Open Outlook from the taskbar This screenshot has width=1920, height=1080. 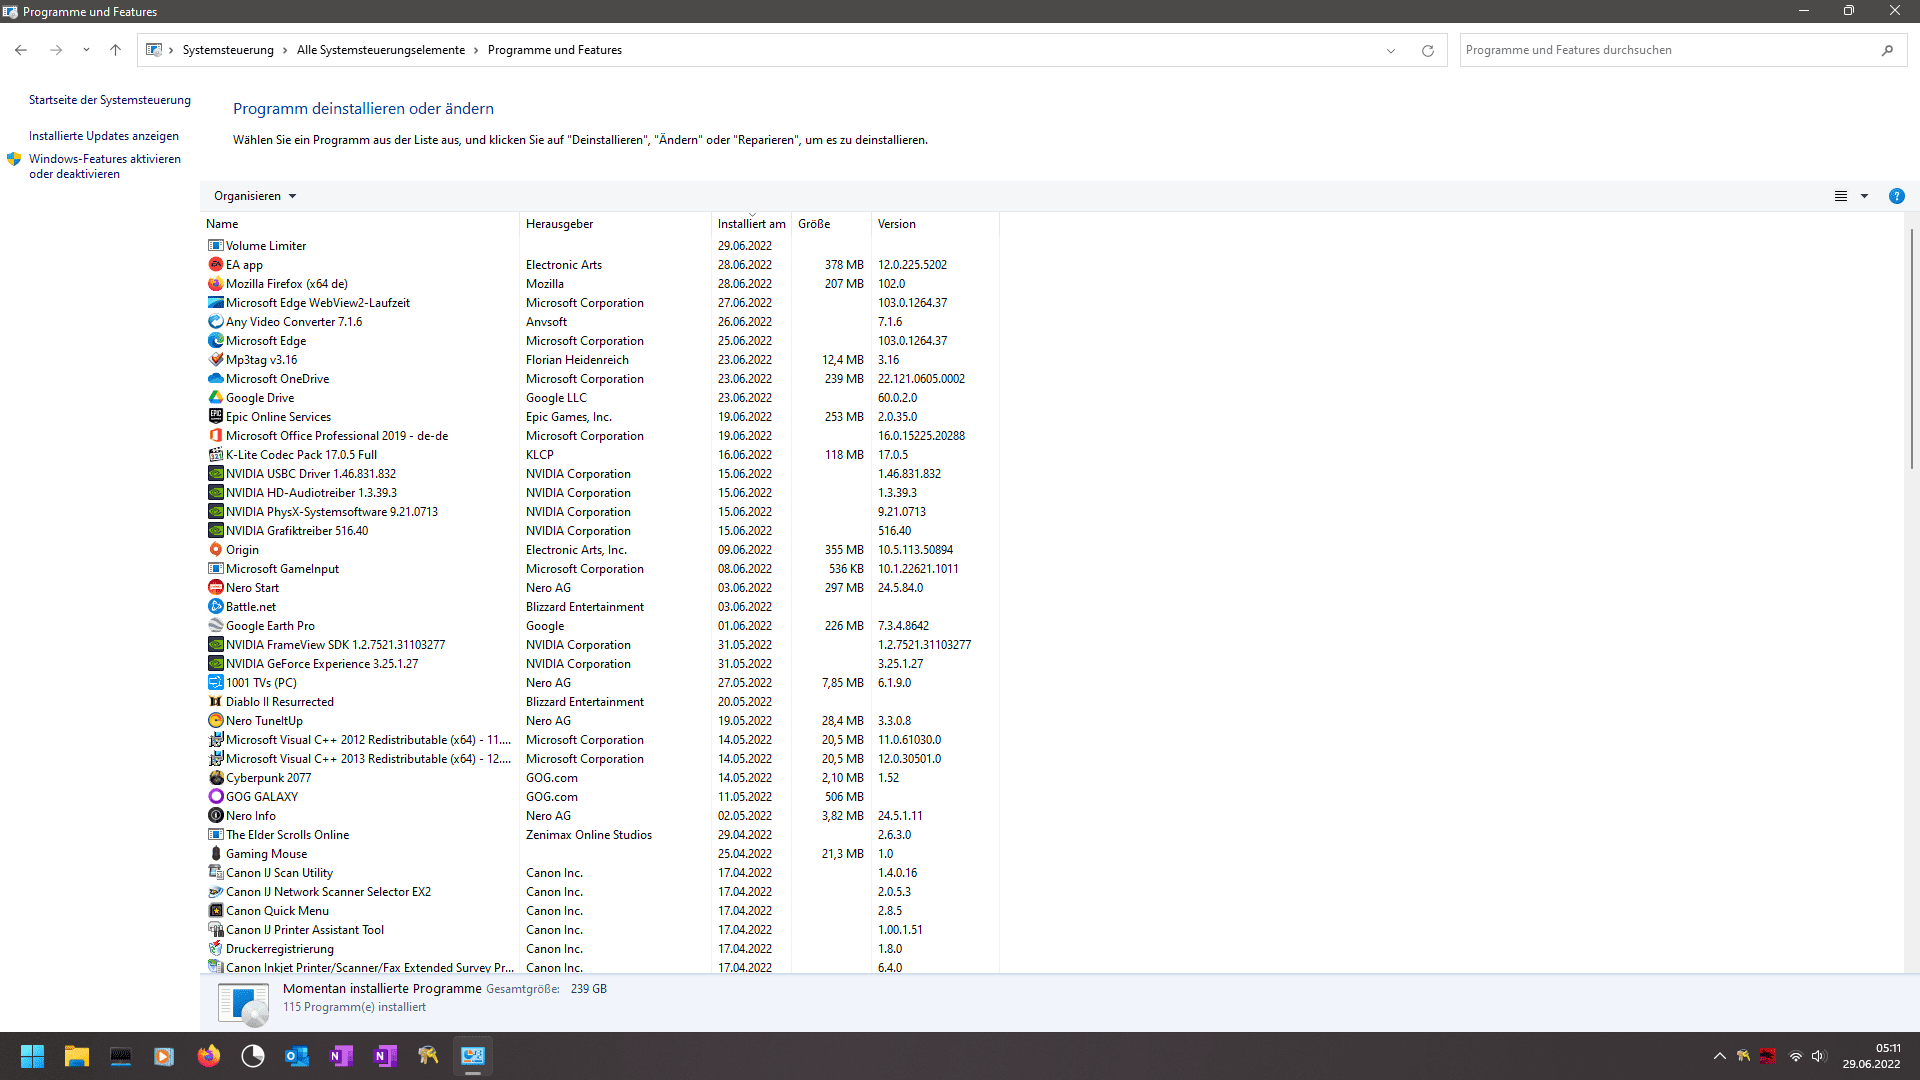pos(296,1056)
